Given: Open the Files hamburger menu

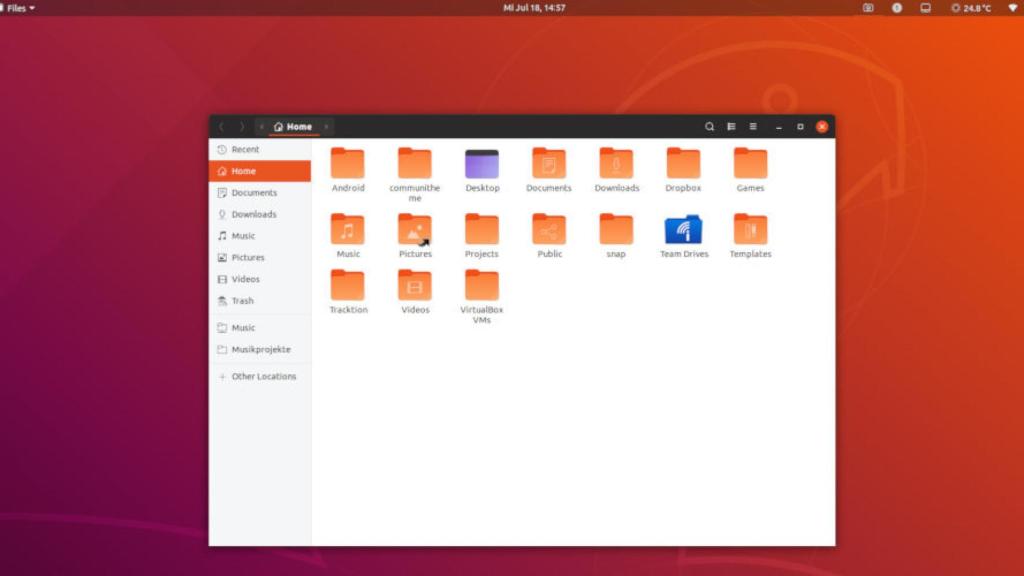Looking at the screenshot, I should 752,127.
